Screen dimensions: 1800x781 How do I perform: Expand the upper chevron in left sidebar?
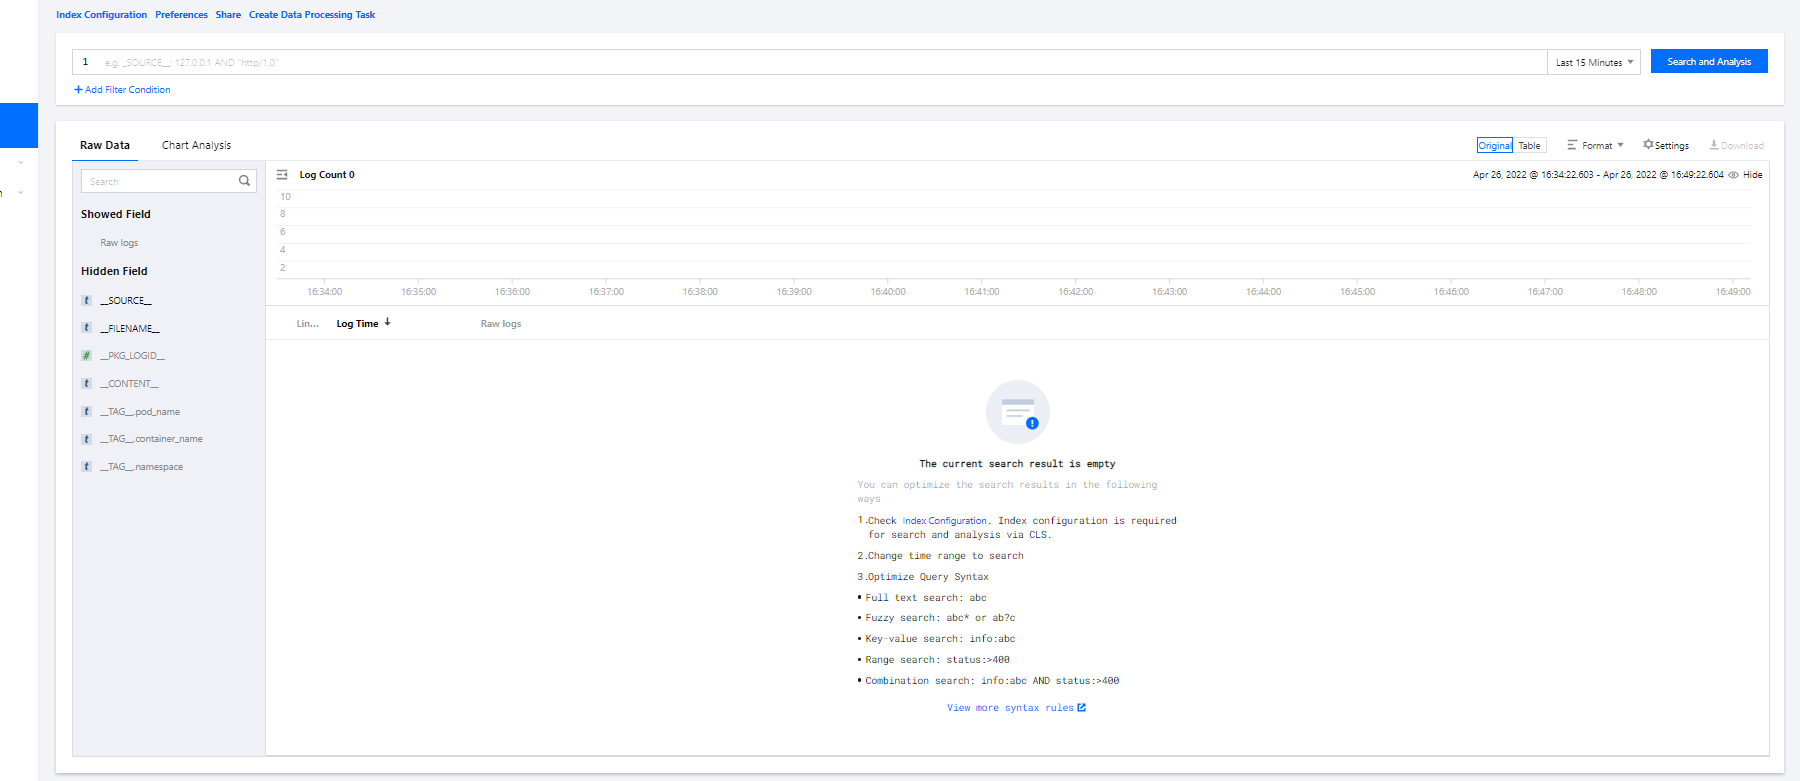[20, 162]
